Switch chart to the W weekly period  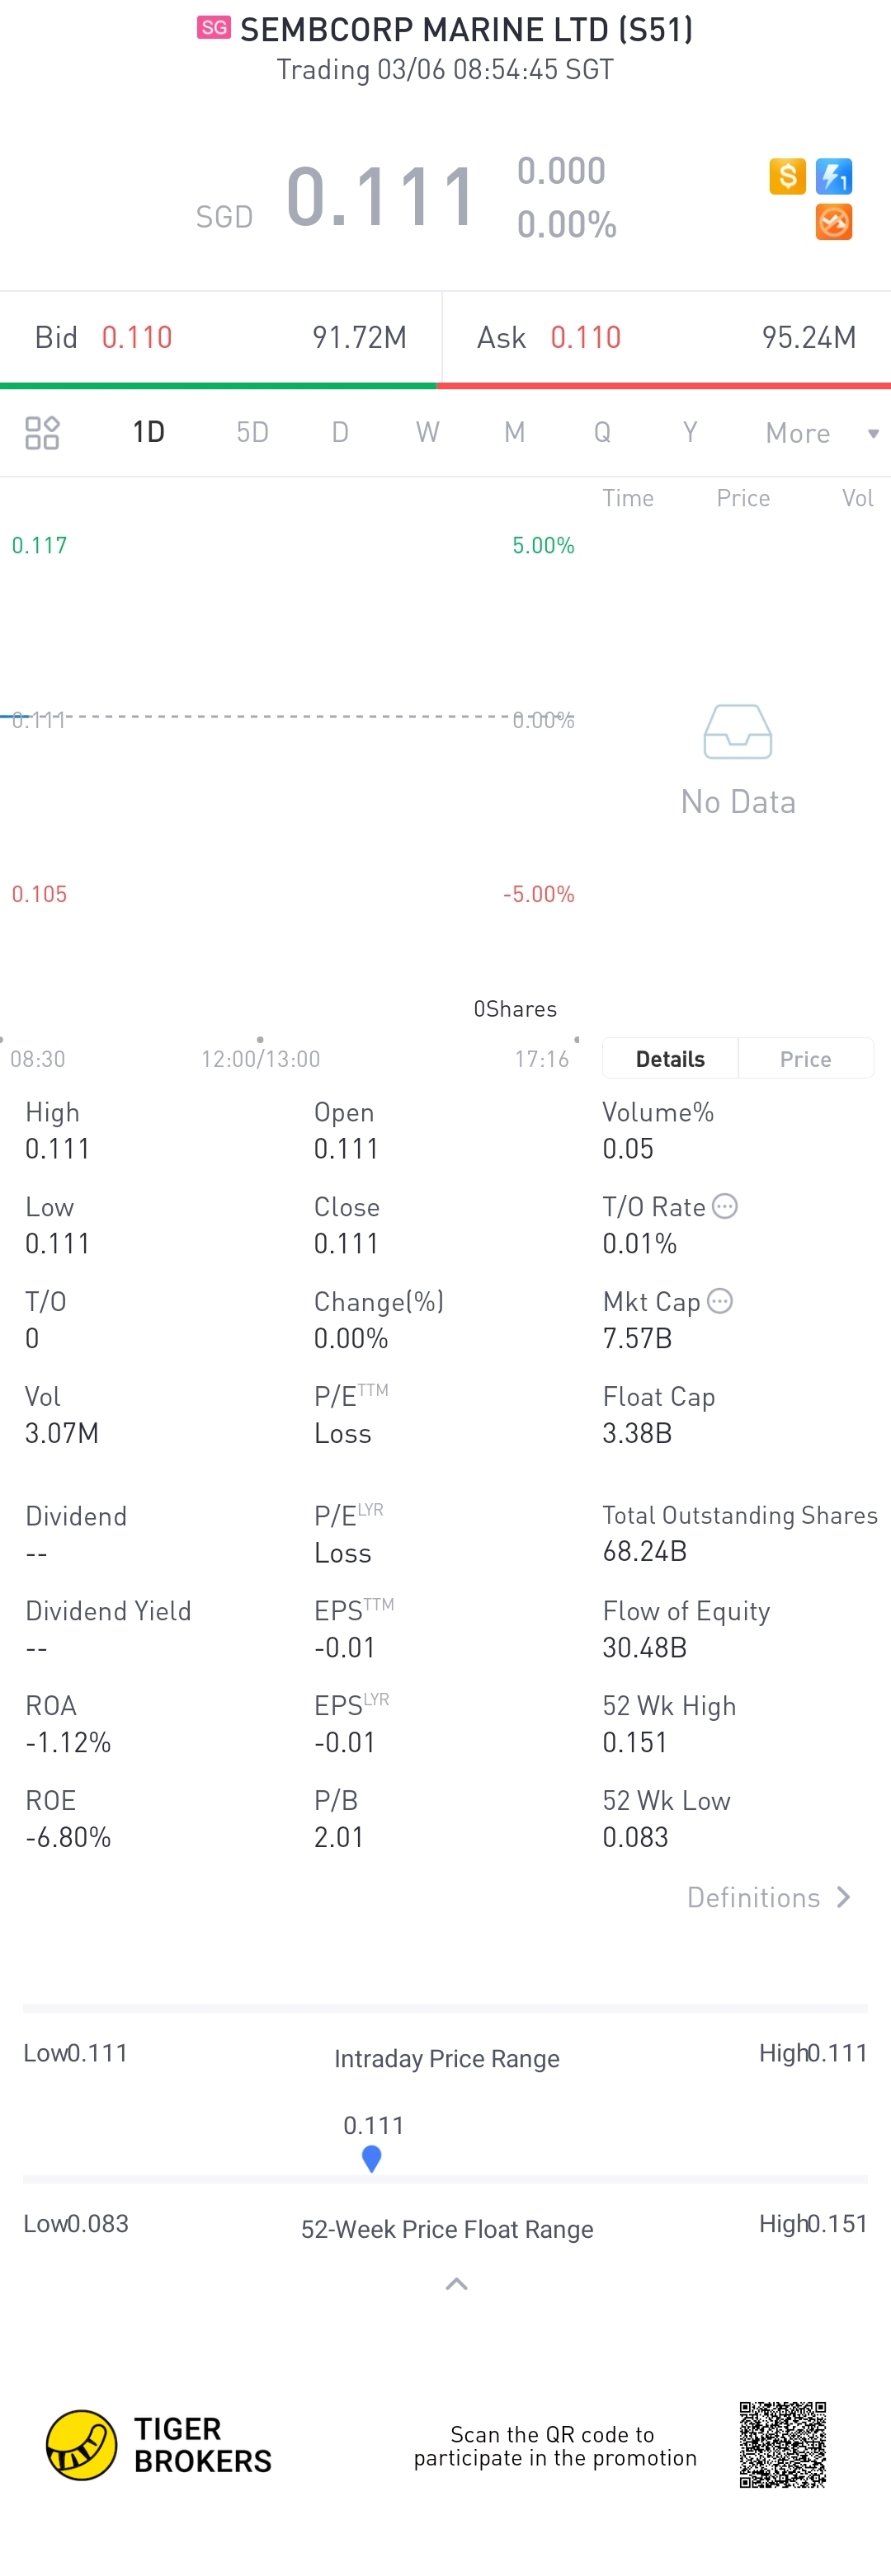[427, 432]
